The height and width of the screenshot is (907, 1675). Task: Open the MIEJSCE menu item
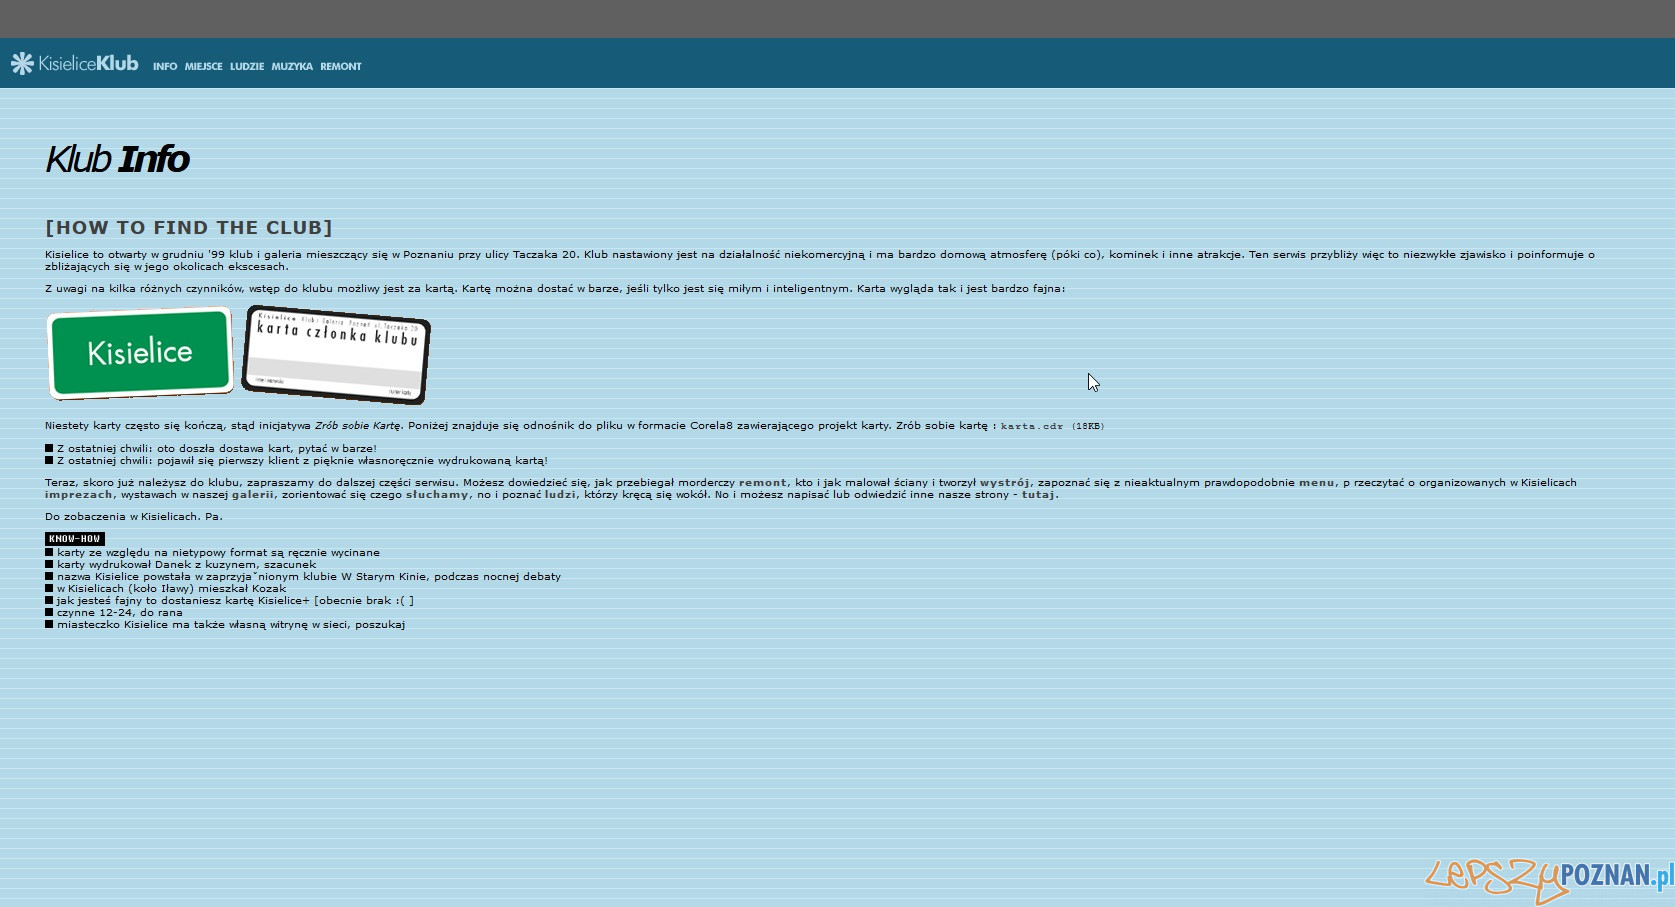click(204, 66)
